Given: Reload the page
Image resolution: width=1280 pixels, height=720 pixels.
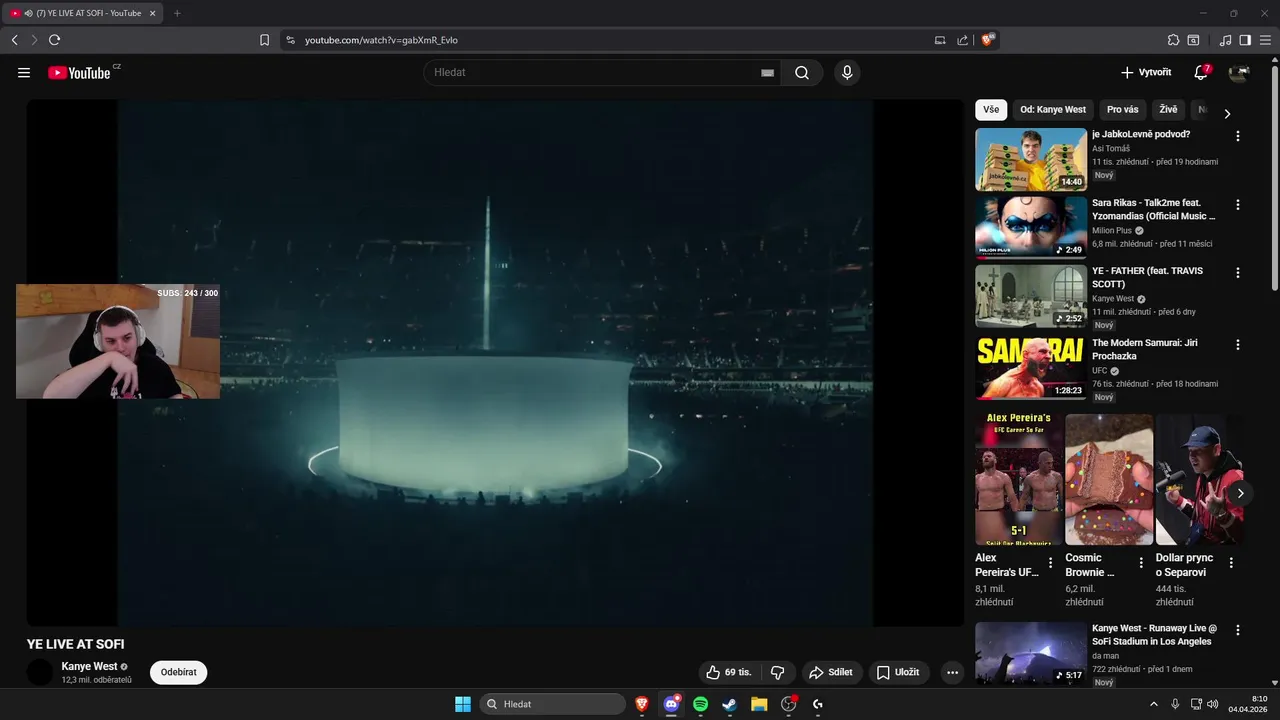Looking at the screenshot, I should tap(54, 40).
